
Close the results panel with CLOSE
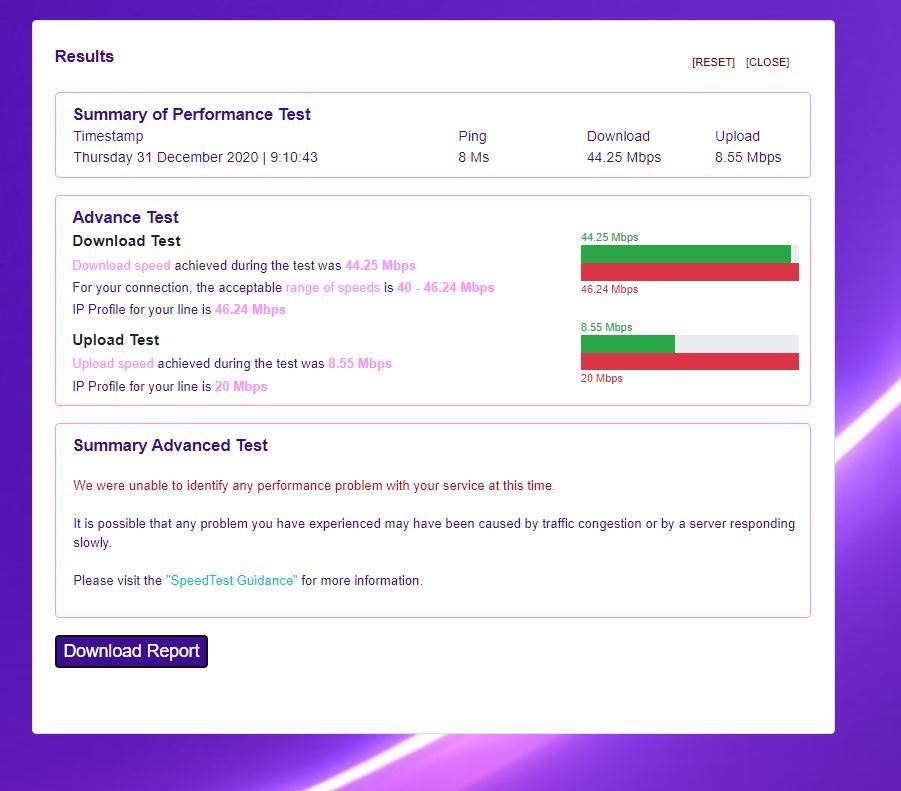(x=767, y=62)
